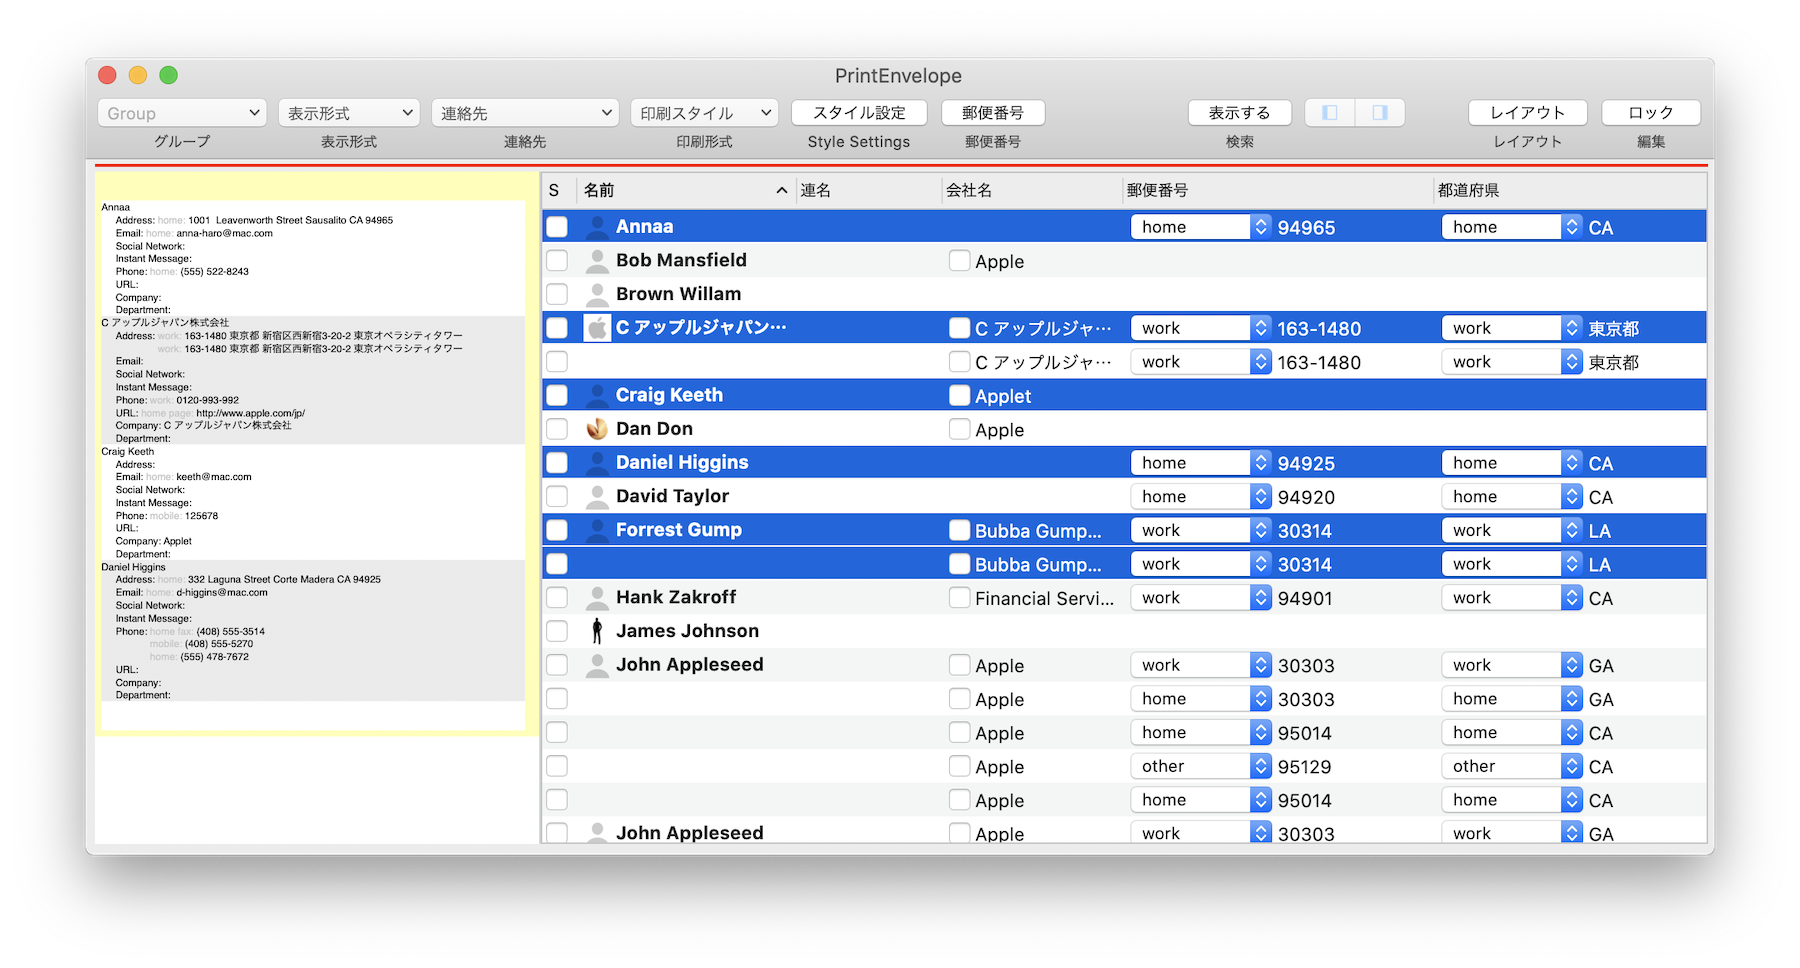Screen dimensions: 1800x968
Task: Open the 印刷スタイル dropdown
Action: (x=704, y=113)
